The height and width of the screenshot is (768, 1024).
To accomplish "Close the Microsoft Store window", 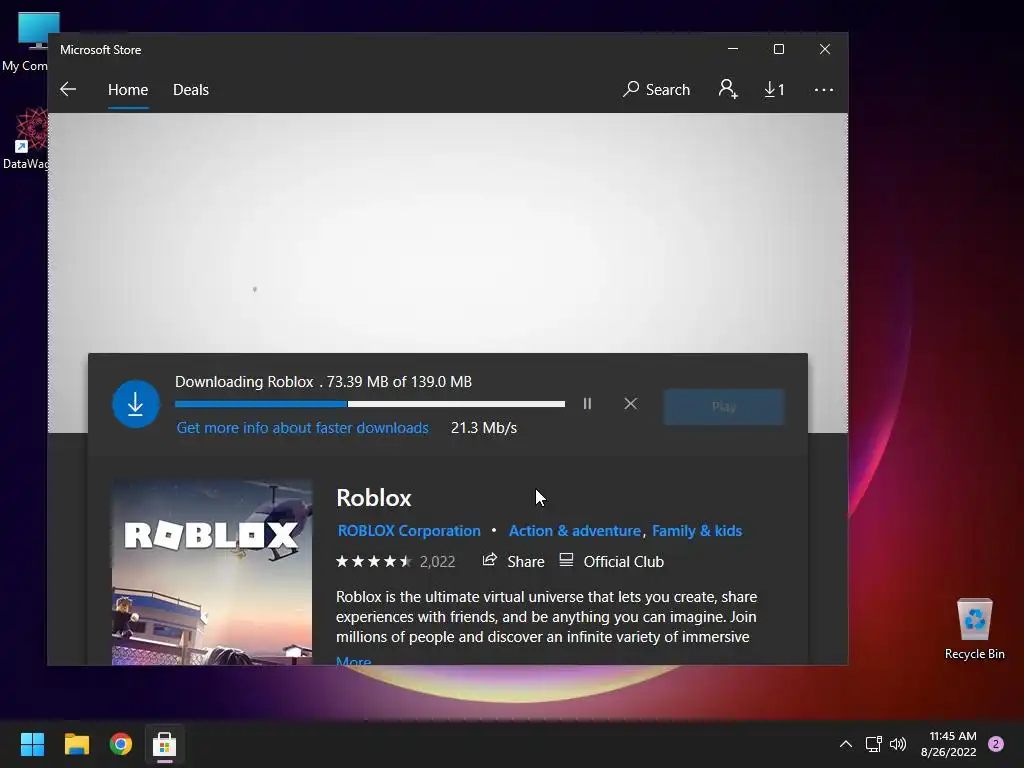I will (x=825, y=49).
